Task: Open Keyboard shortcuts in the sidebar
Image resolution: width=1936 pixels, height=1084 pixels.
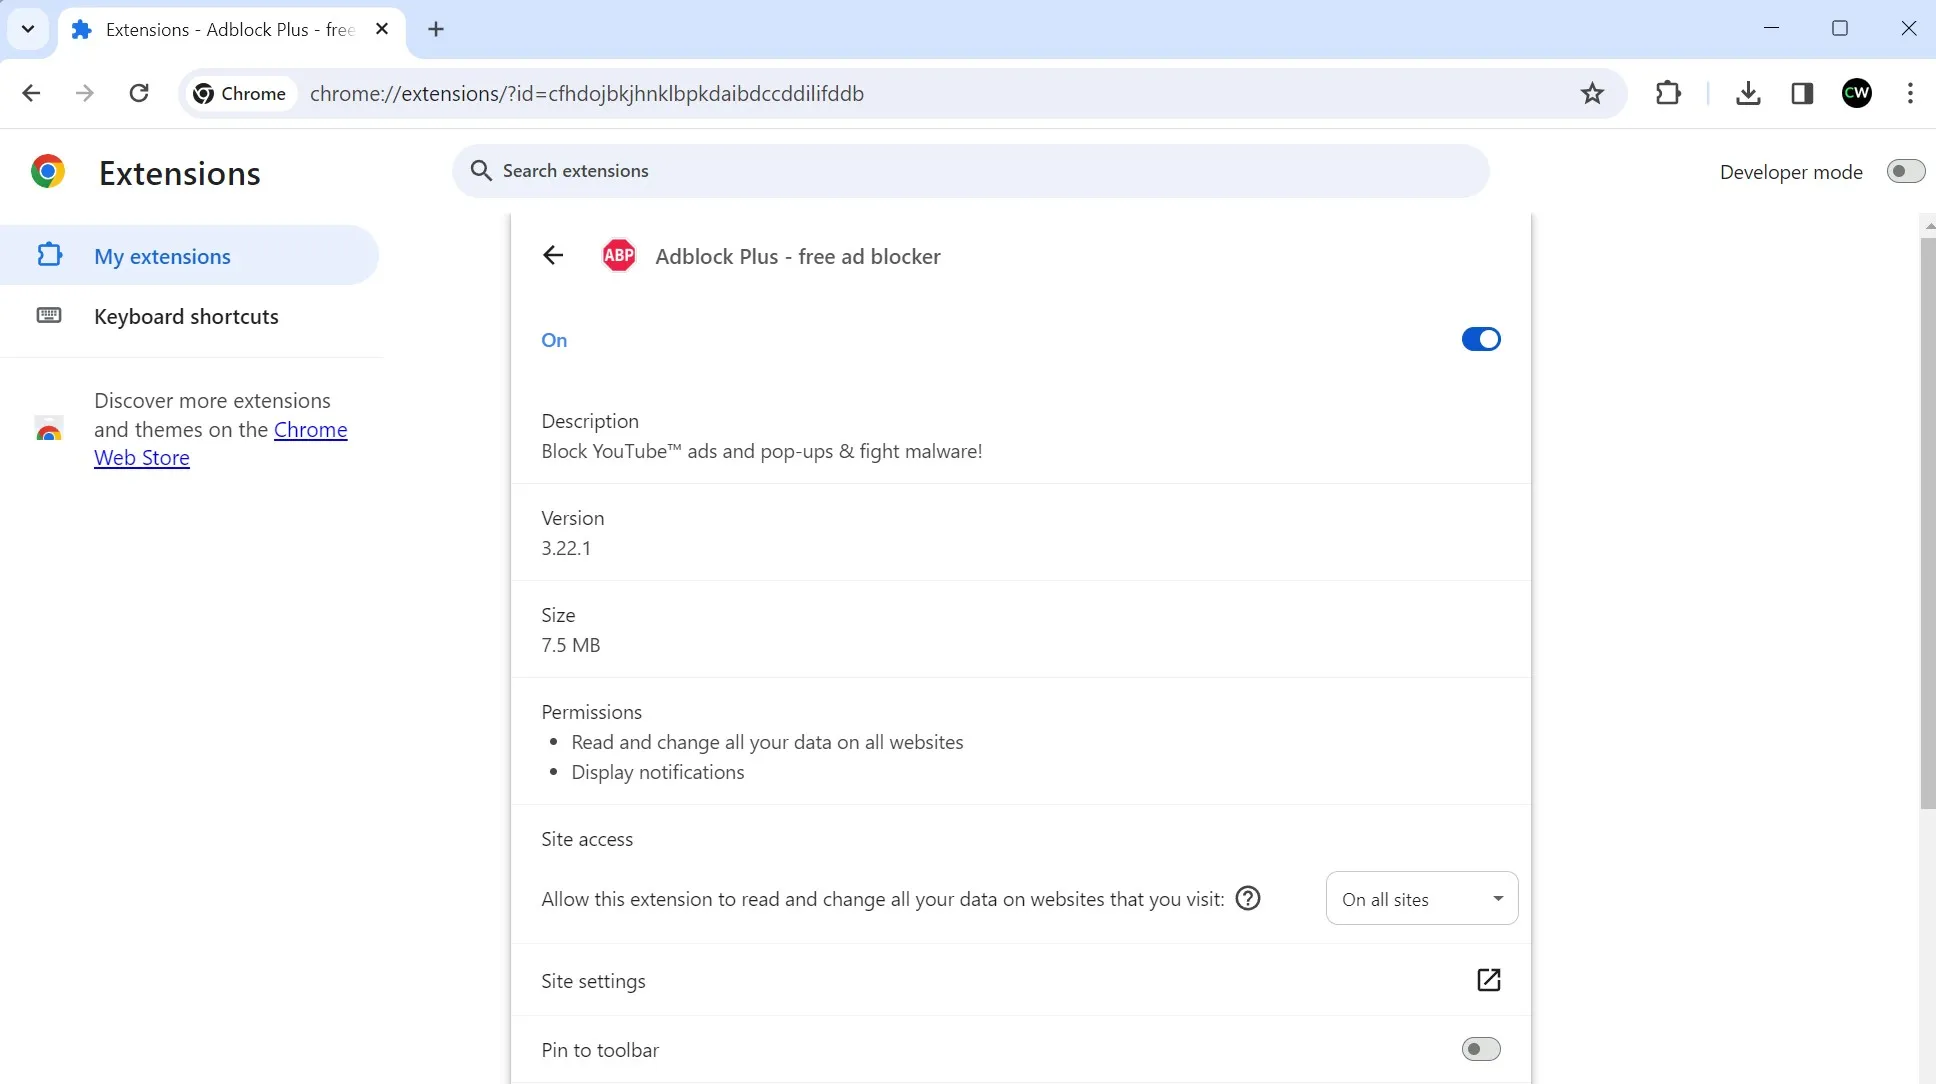Action: (186, 316)
